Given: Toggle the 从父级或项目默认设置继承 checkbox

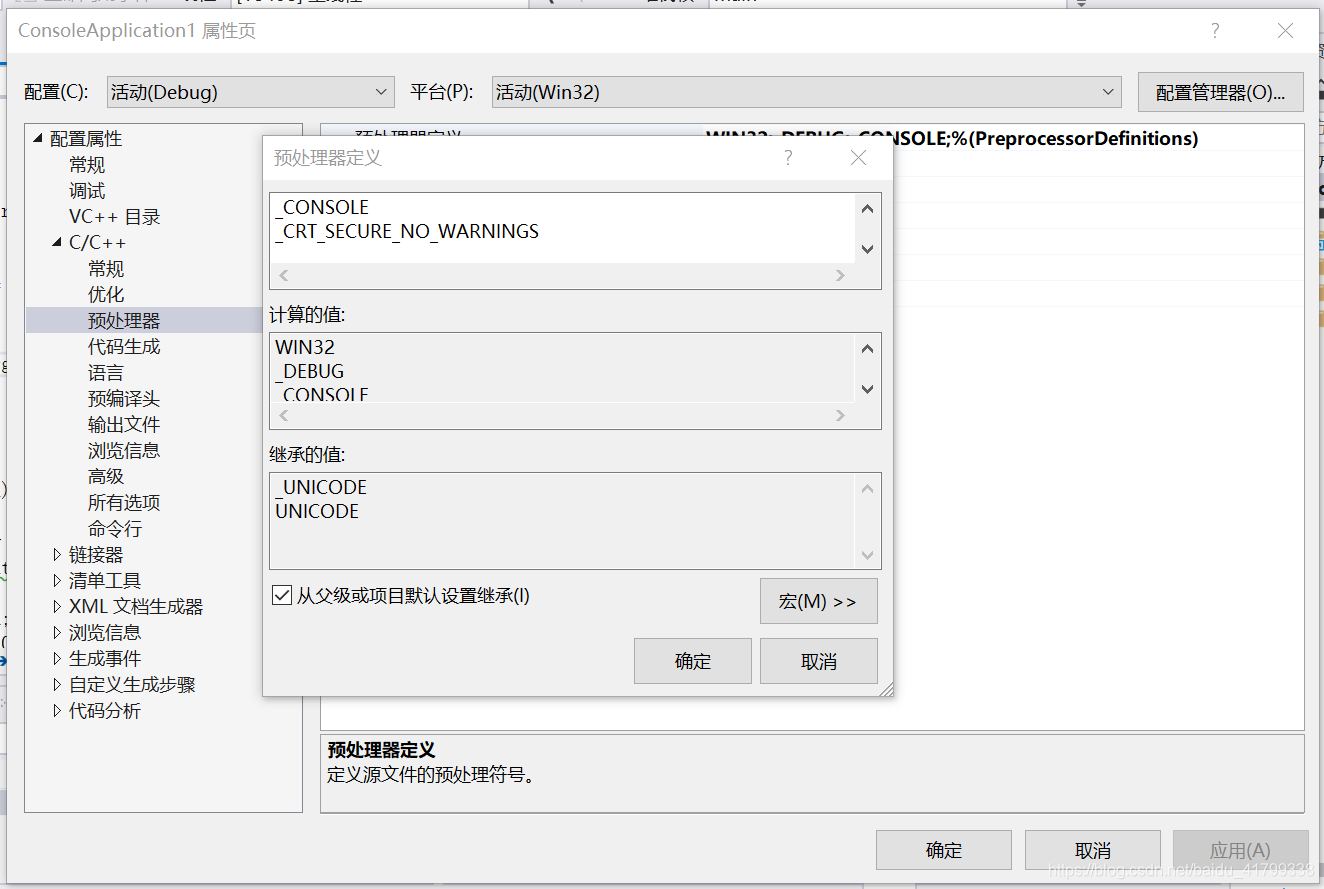Looking at the screenshot, I should (281, 595).
